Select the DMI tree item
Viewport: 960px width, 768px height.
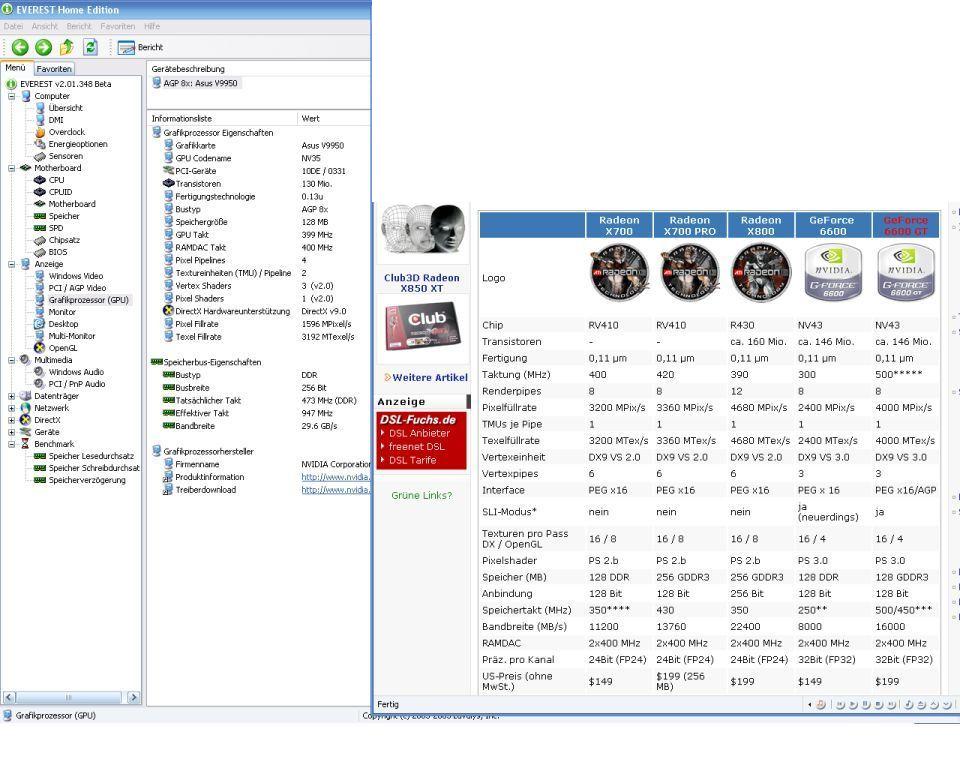56,120
